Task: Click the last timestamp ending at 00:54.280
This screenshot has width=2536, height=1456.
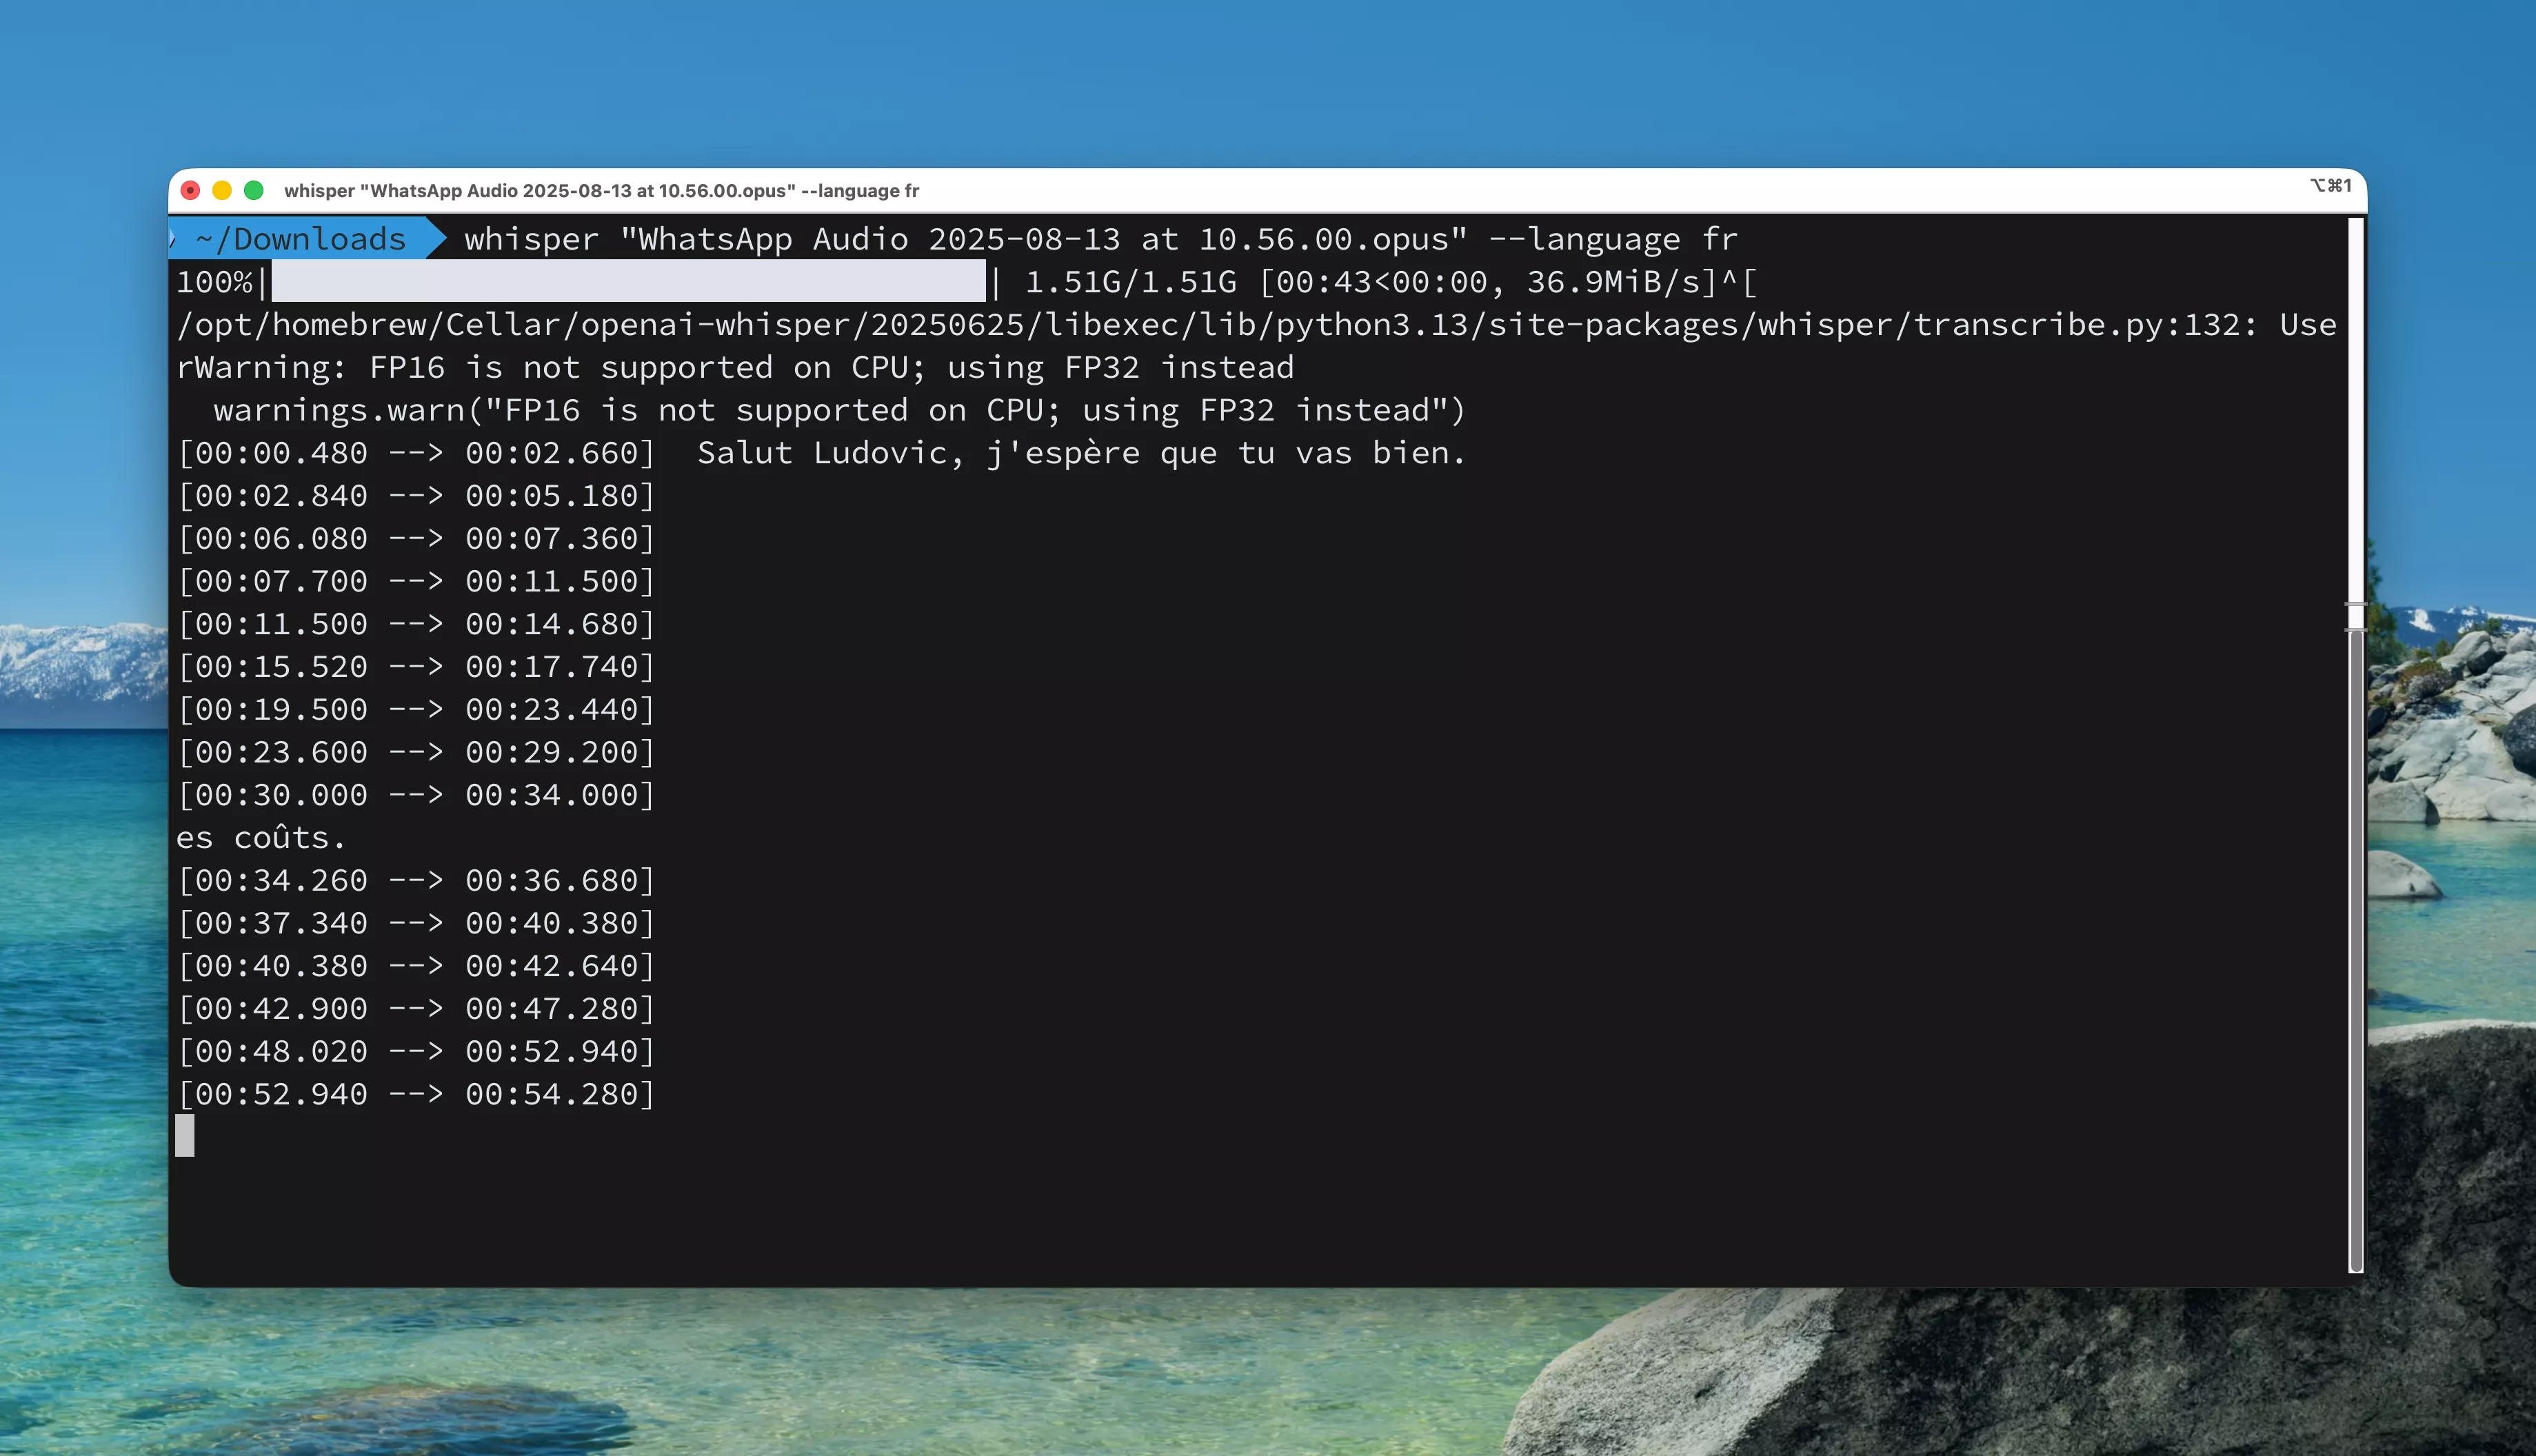Action: coord(416,1094)
